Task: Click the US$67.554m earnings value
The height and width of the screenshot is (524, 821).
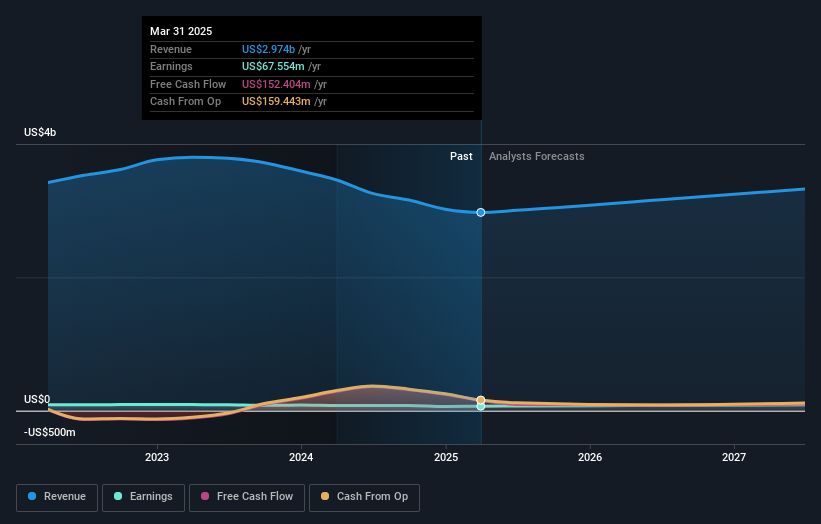Action: coord(273,66)
